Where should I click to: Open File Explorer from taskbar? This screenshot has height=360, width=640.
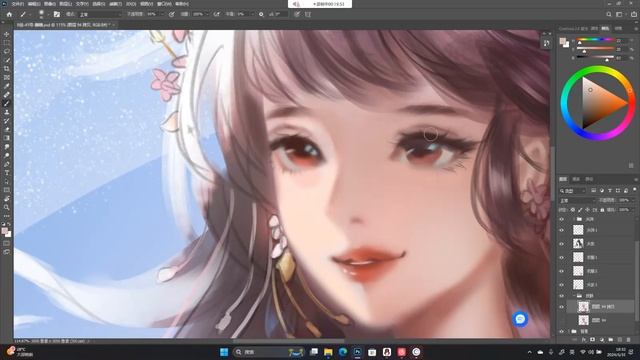[328, 352]
